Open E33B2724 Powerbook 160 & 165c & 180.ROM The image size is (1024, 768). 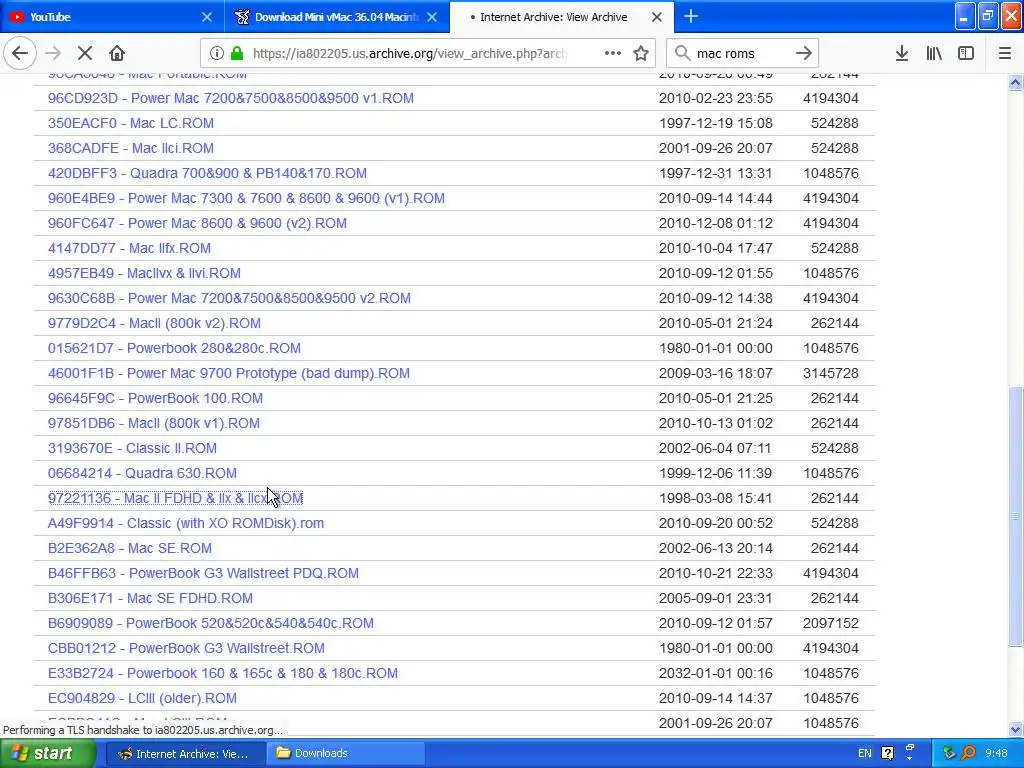coord(223,673)
